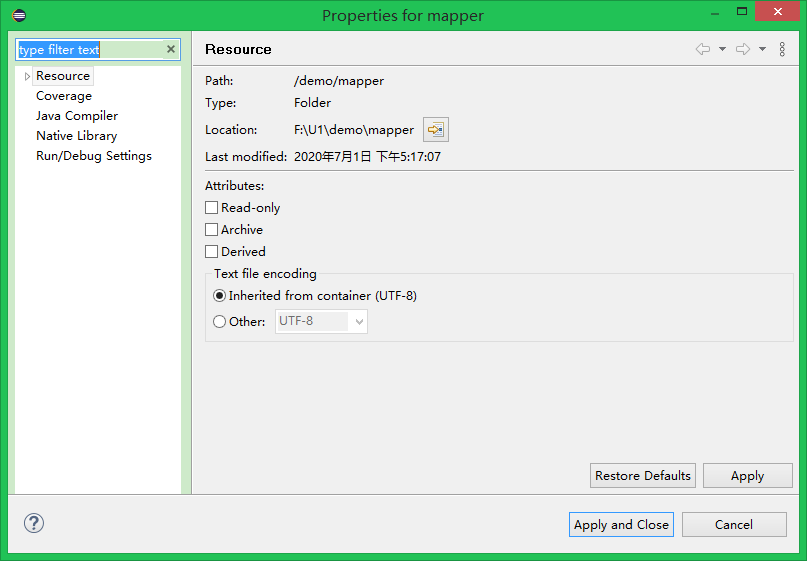
Task: Click the back navigation arrow icon
Action: pos(703,49)
